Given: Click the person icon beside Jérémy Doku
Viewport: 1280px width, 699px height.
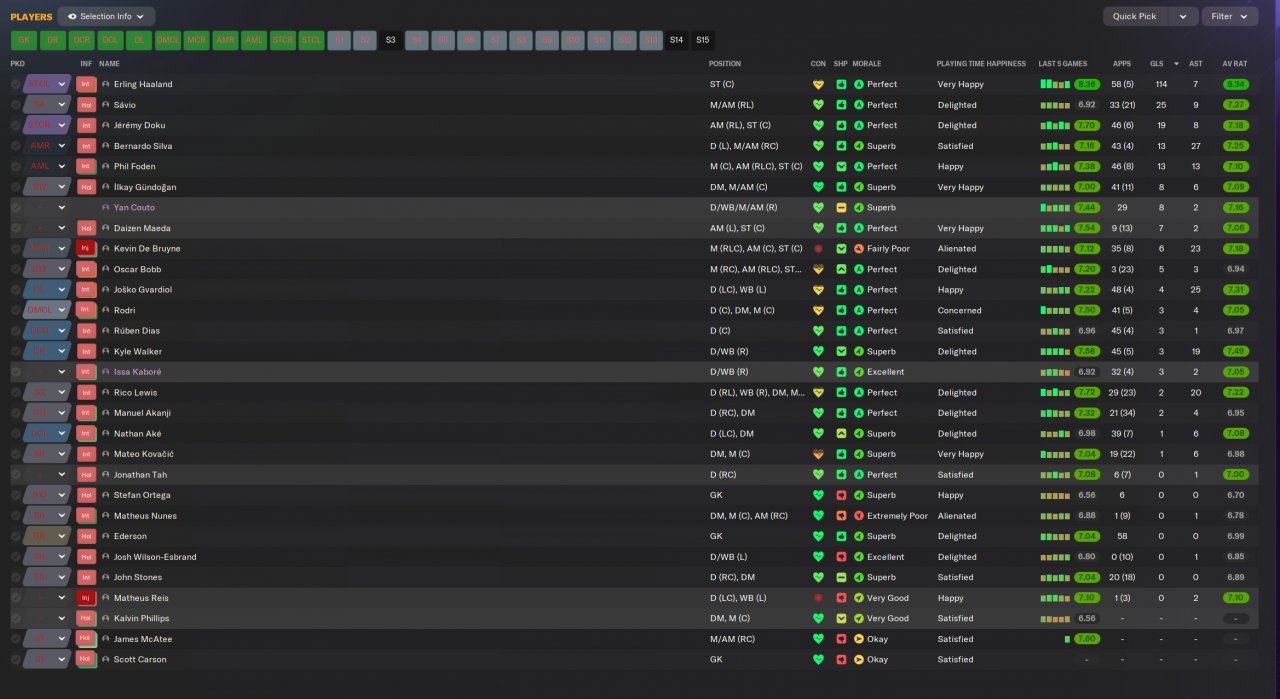Looking at the screenshot, I should [106, 125].
